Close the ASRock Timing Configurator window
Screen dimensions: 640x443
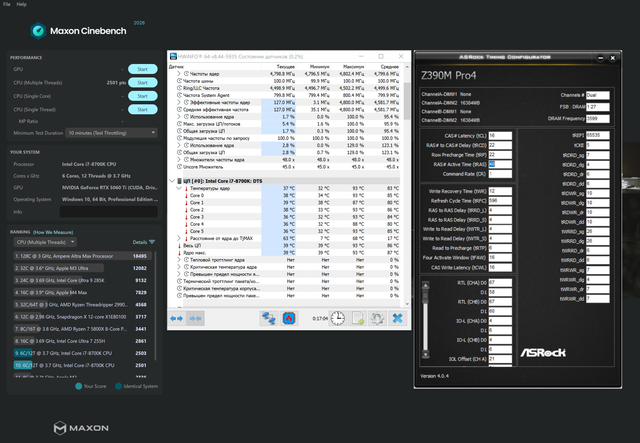tap(612, 58)
